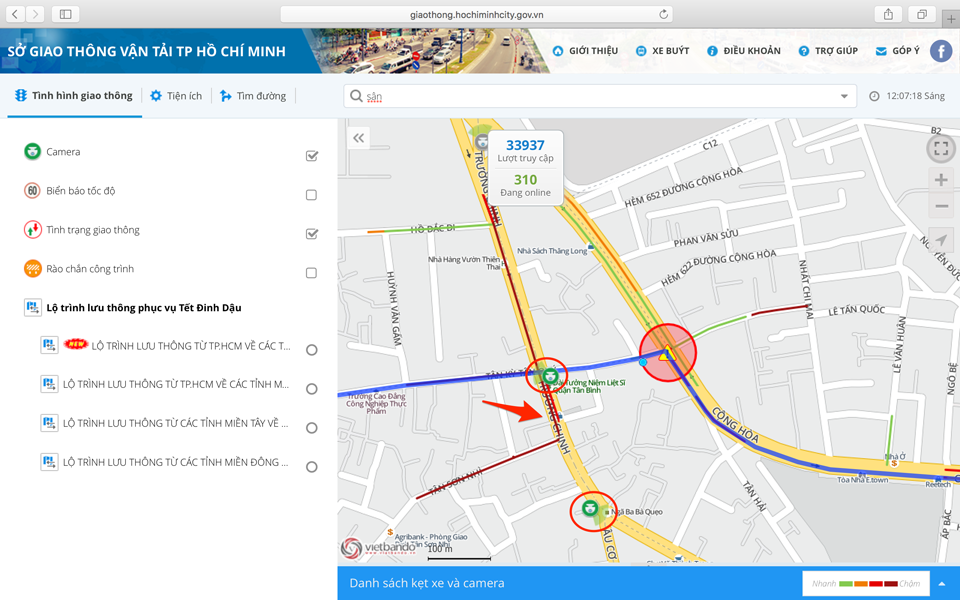
Task: Click the Vietbando logo on the map
Action: point(380,547)
